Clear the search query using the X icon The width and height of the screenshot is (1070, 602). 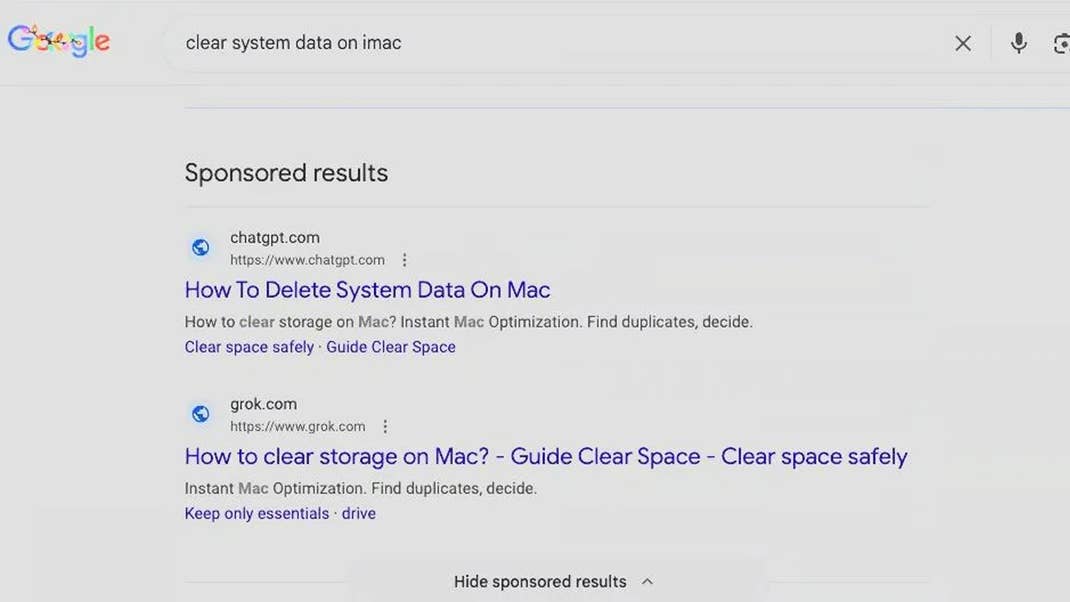[x=962, y=42]
